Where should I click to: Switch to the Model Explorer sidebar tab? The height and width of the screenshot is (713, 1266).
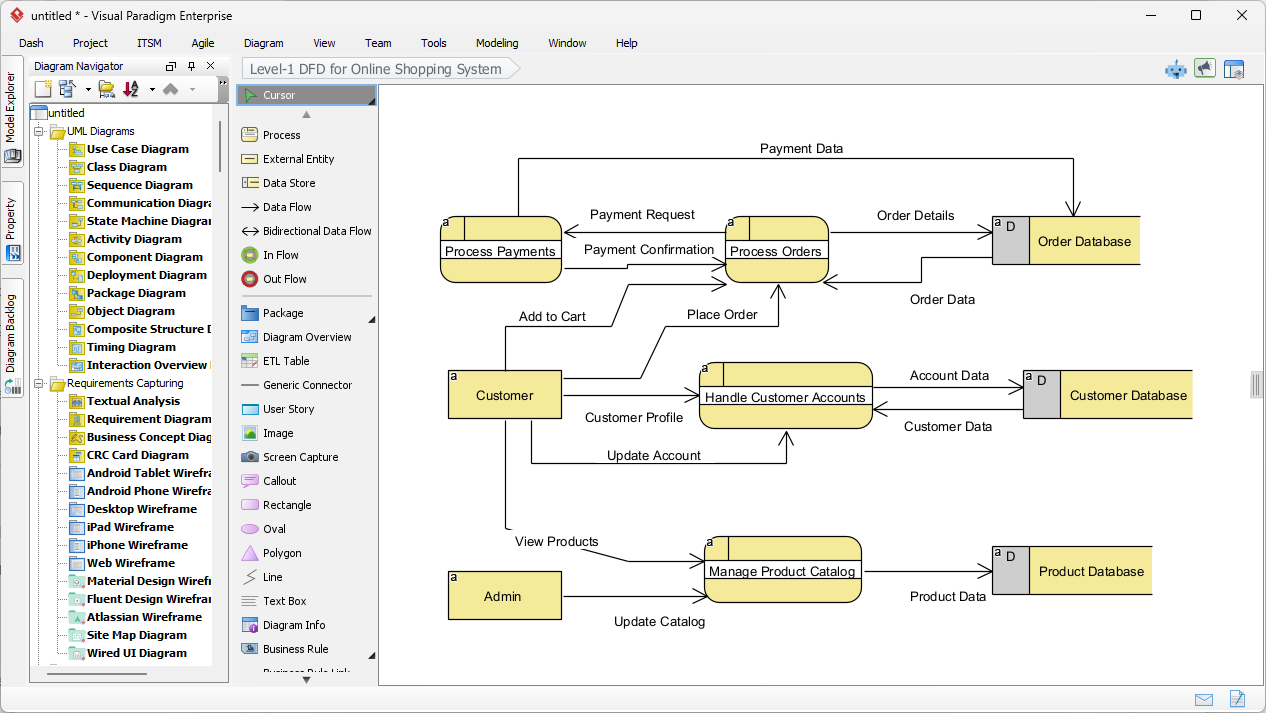[x=12, y=110]
